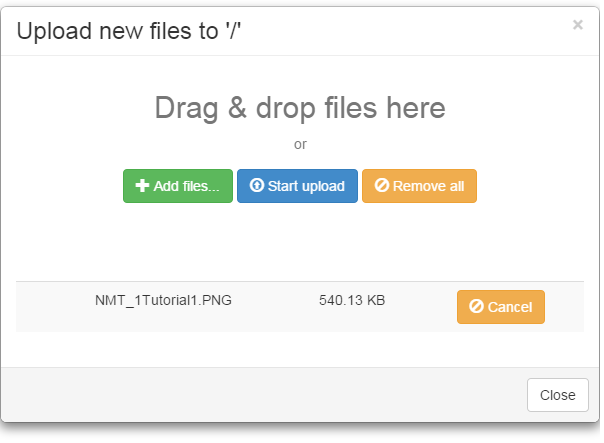The width and height of the screenshot is (604, 443).
Task: Cancel the NMT_1Tutorial1.PNG upload
Action: pyautogui.click(x=501, y=307)
